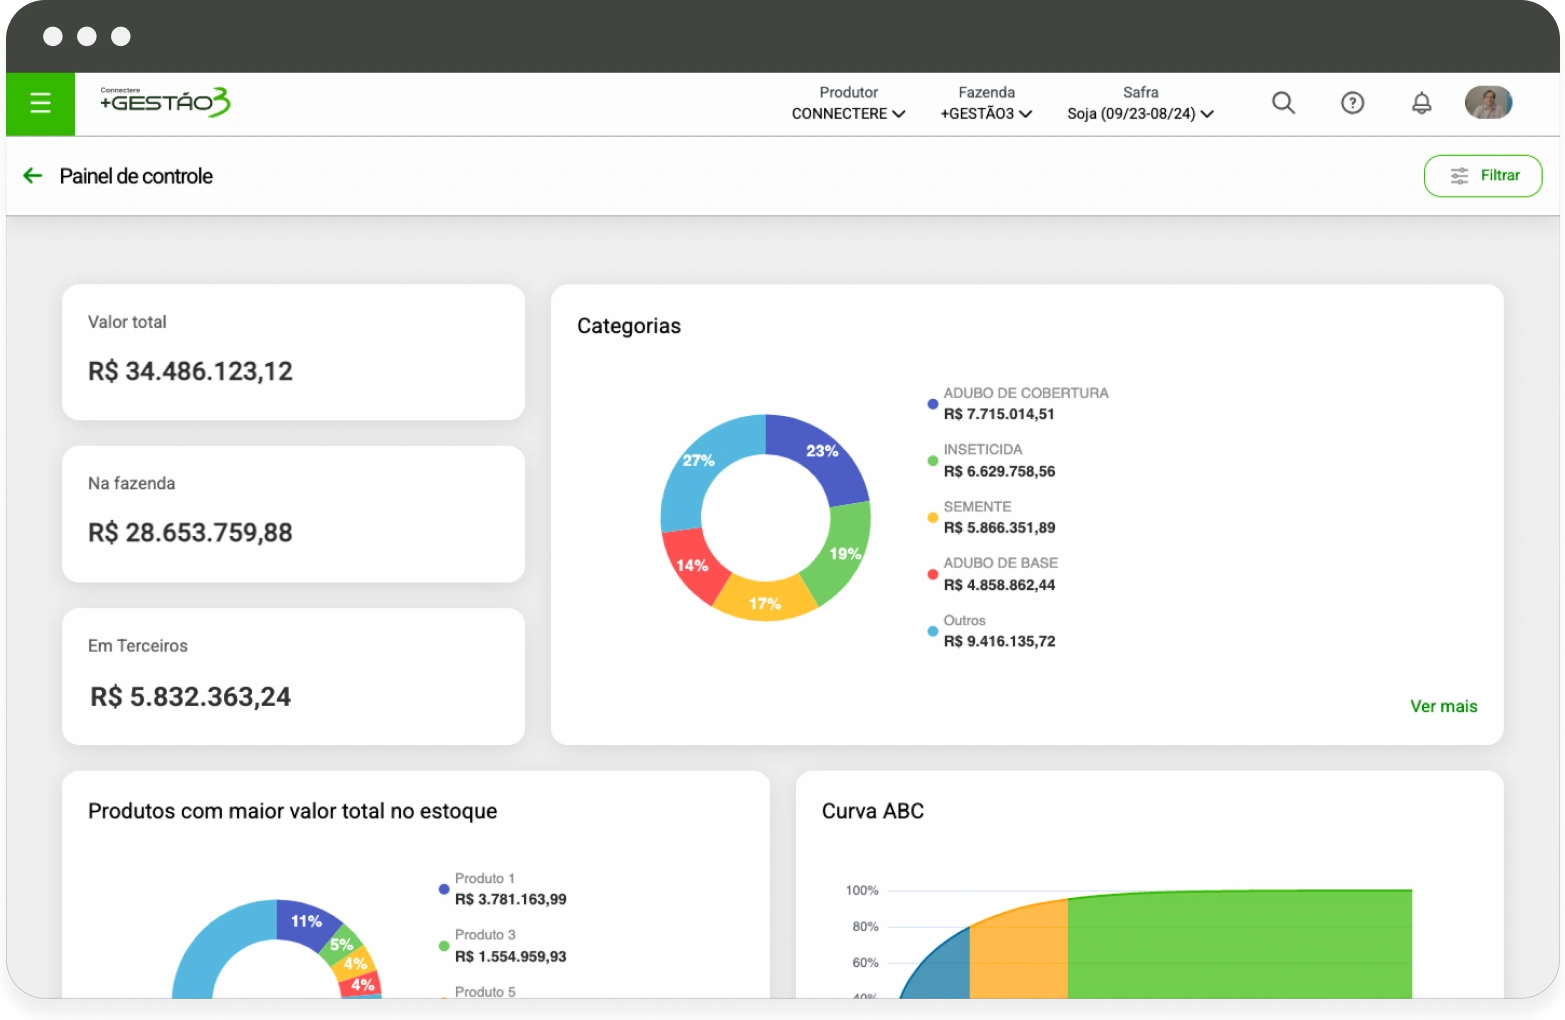The width and height of the screenshot is (1565, 1020).
Task: Click the search magnifier icon
Action: pos(1283,103)
